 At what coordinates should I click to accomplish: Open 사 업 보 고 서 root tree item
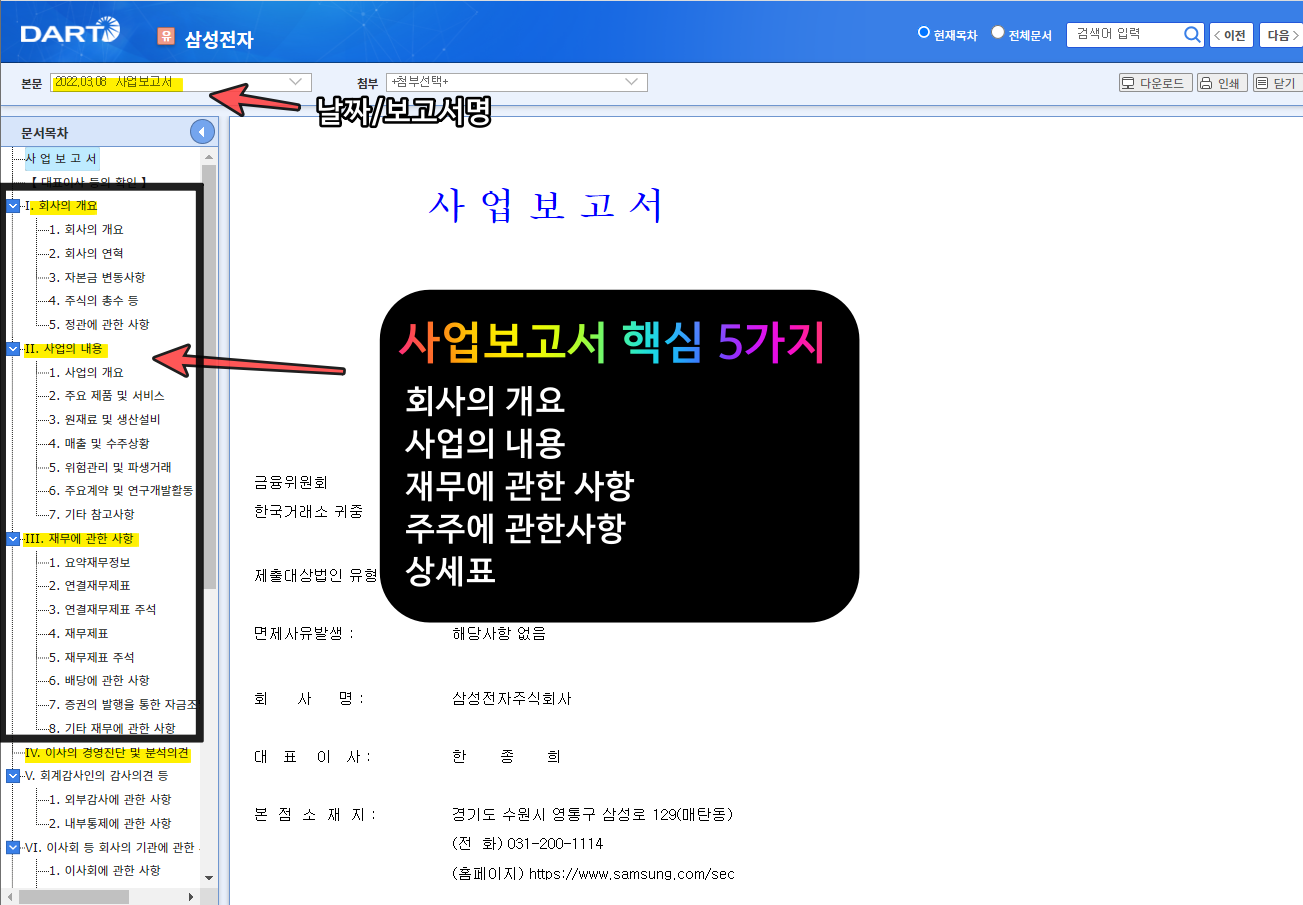pos(61,159)
